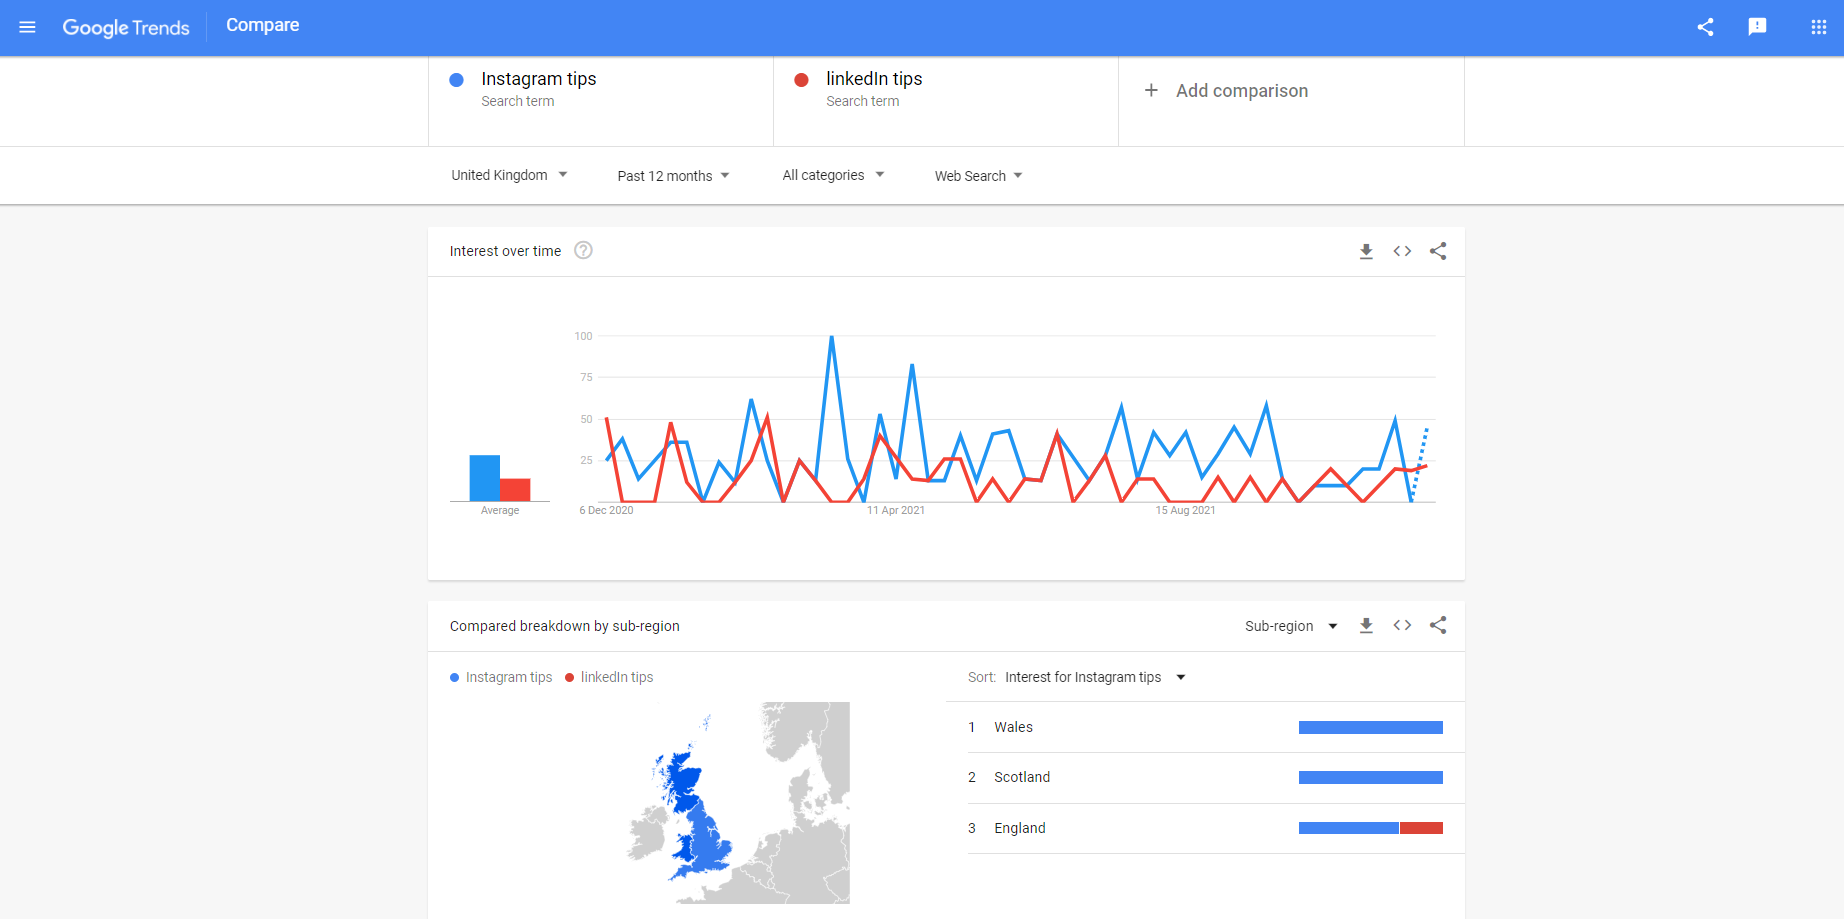Screen dimensions: 1844x919
Task: Click the Google Trends logo
Action: (126, 27)
